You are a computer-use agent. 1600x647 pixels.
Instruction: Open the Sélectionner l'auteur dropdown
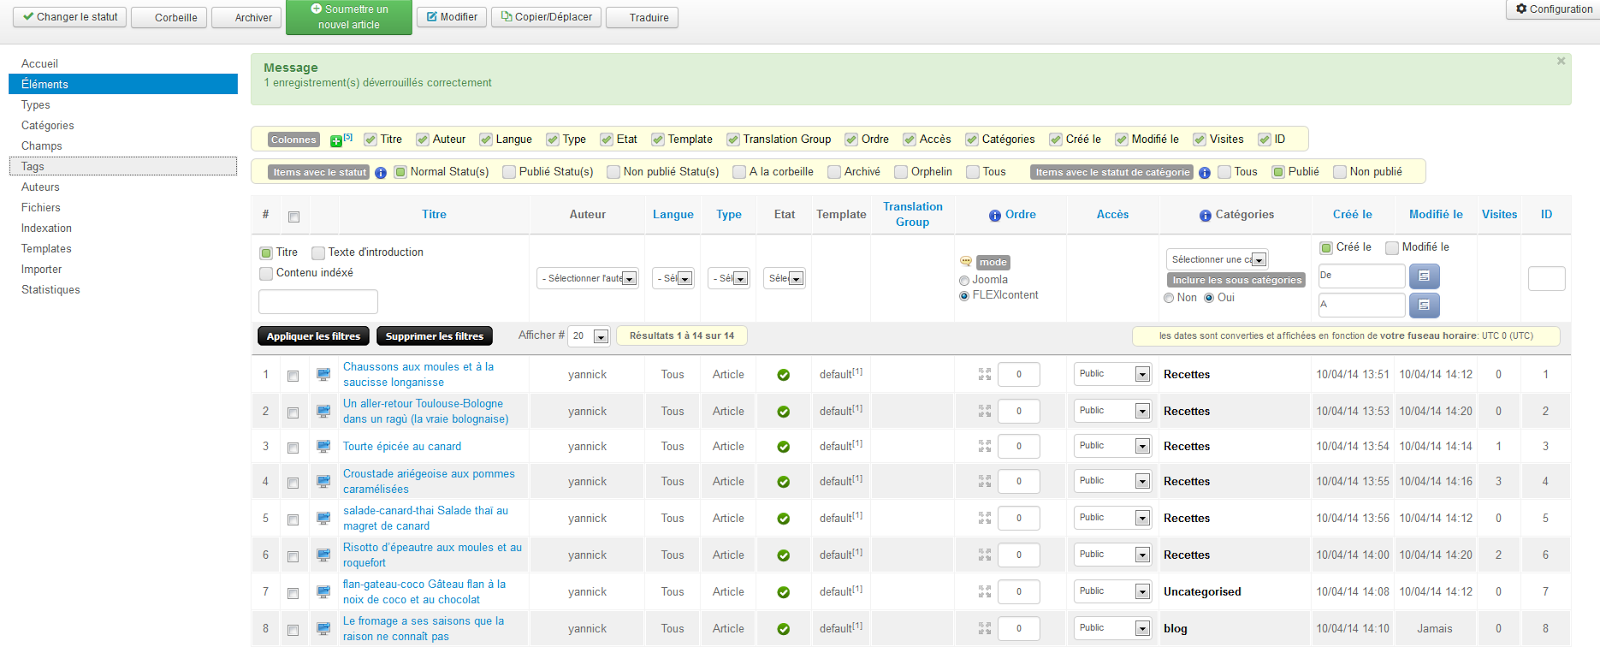pos(588,278)
